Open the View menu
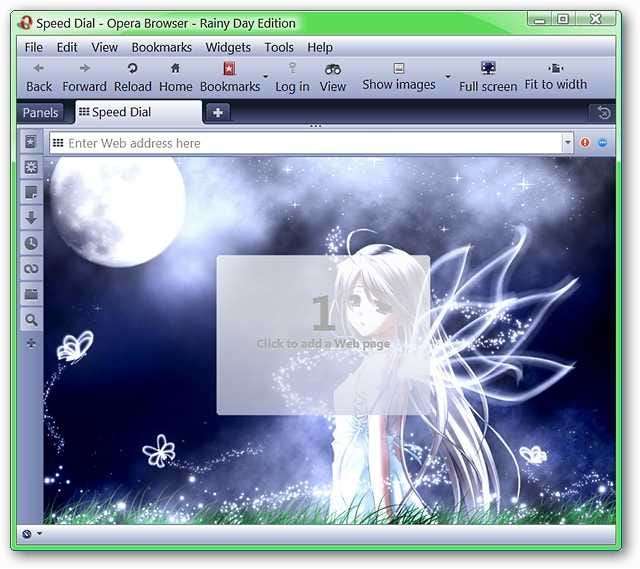640x569 pixels. click(104, 47)
